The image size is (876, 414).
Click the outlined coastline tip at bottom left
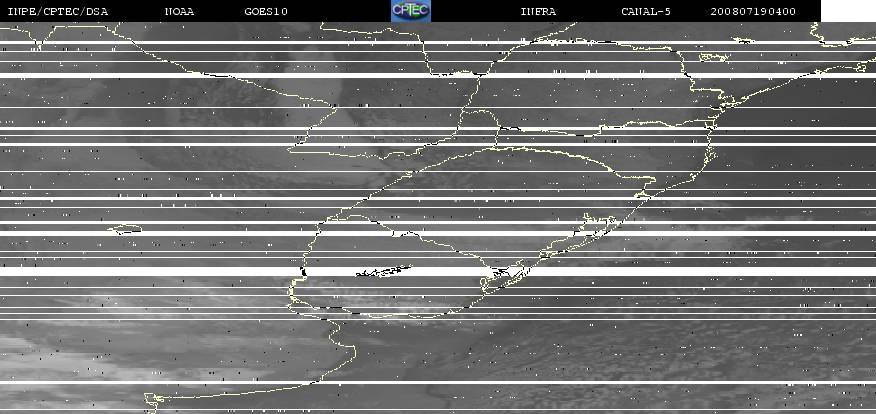point(152,401)
